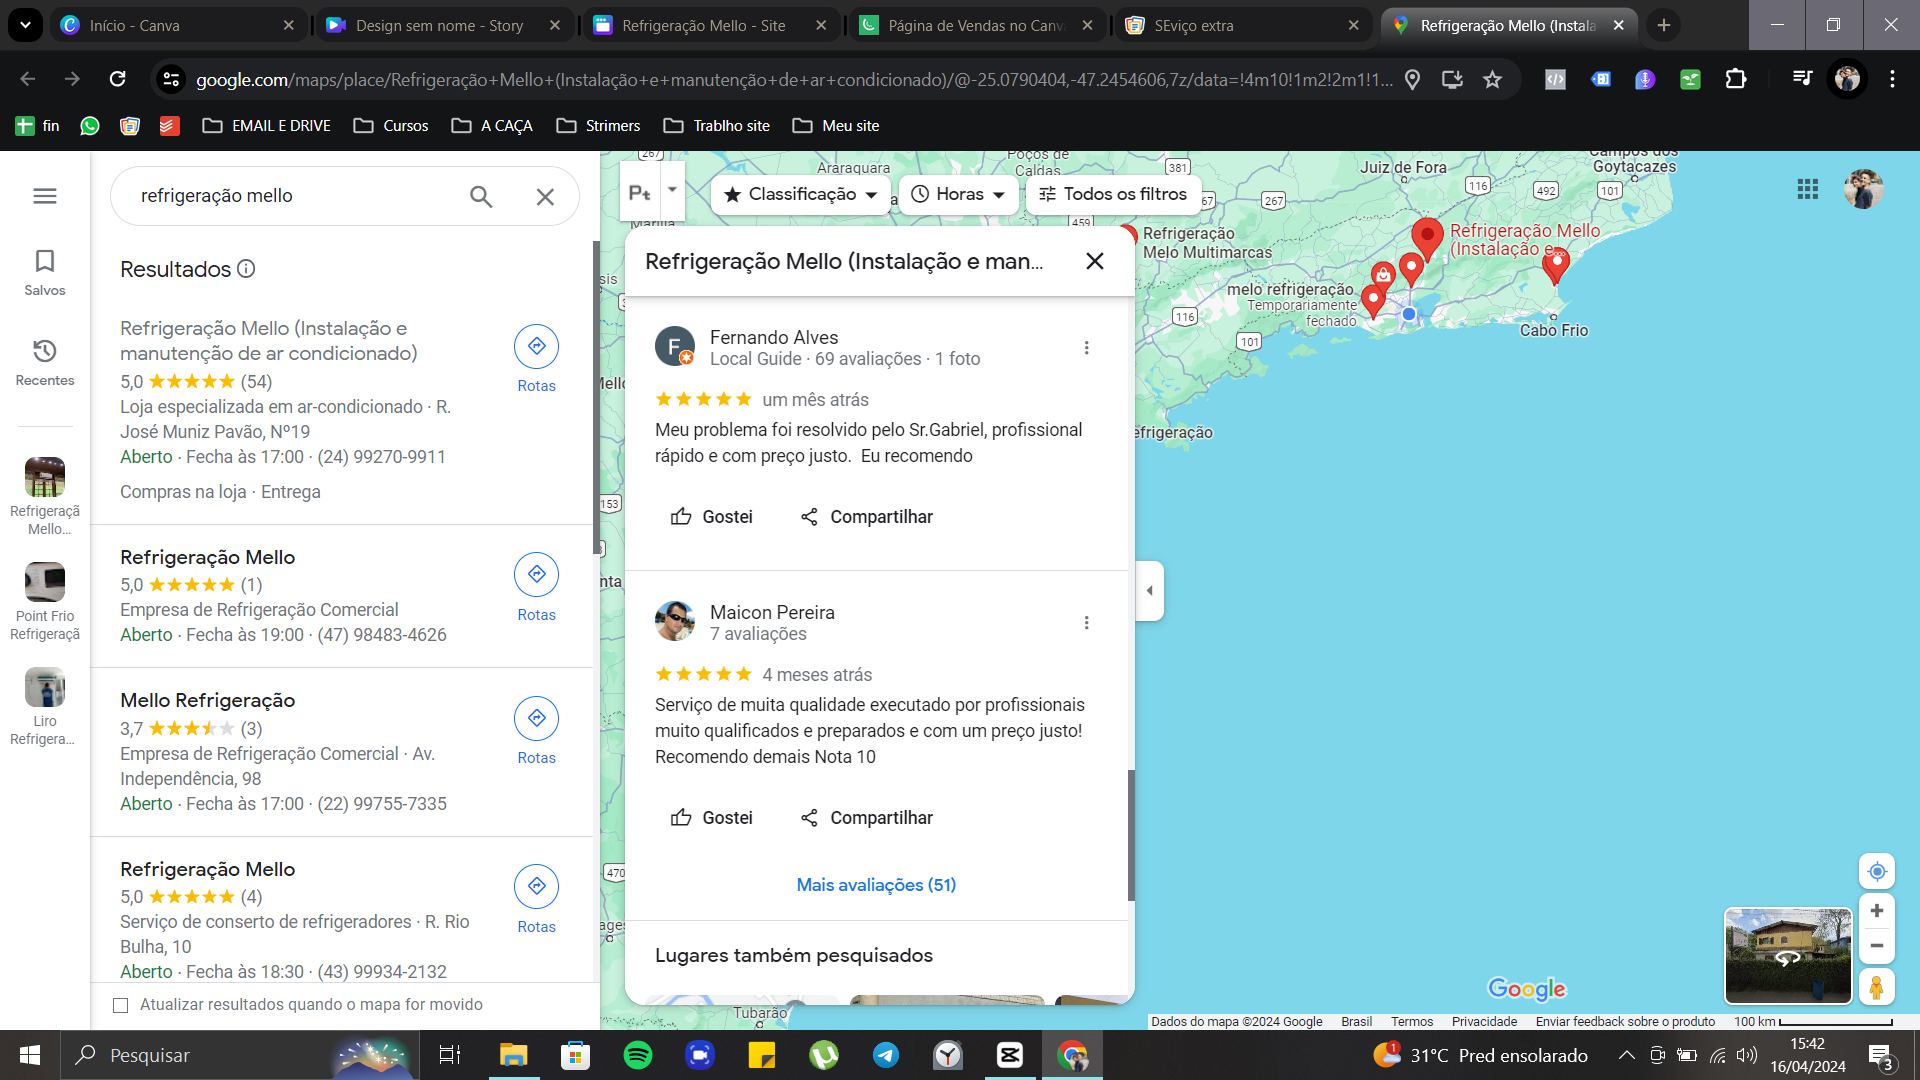This screenshot has height=1080, width=1920.
Task: Switch to Design sem nome - Story tab
Action: click(444, 25)
